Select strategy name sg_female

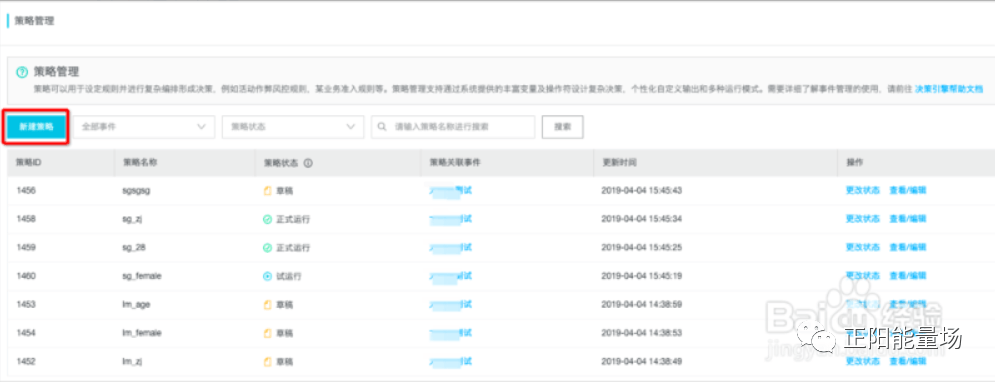tap(142, 277)
